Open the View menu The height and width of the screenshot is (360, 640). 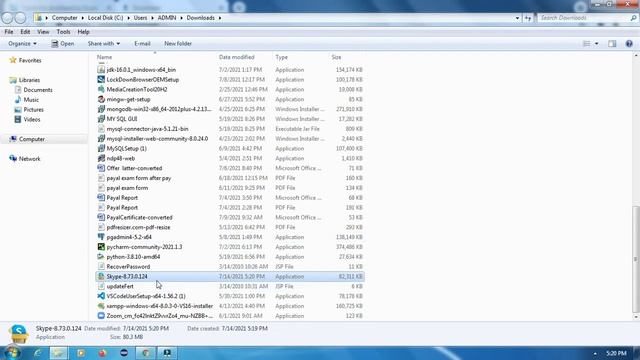(43, 31)
